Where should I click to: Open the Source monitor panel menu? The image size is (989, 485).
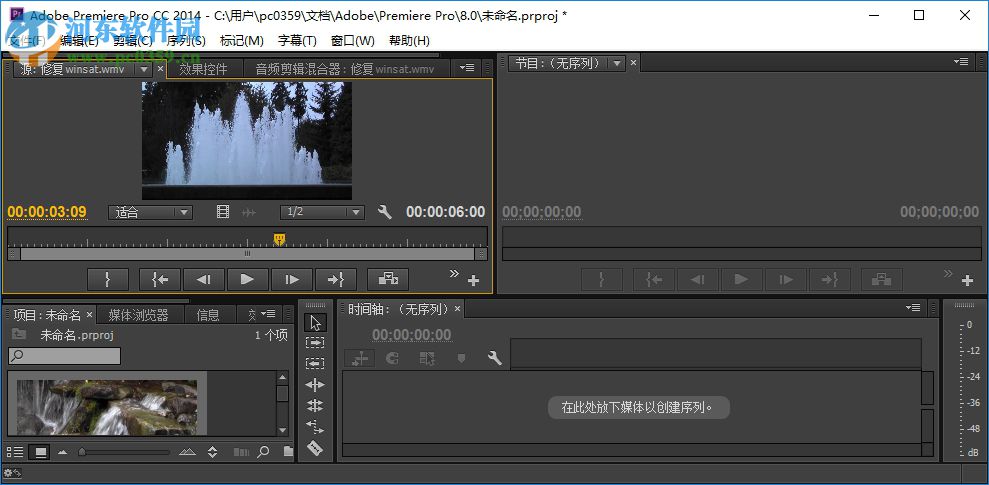(467, 67)
